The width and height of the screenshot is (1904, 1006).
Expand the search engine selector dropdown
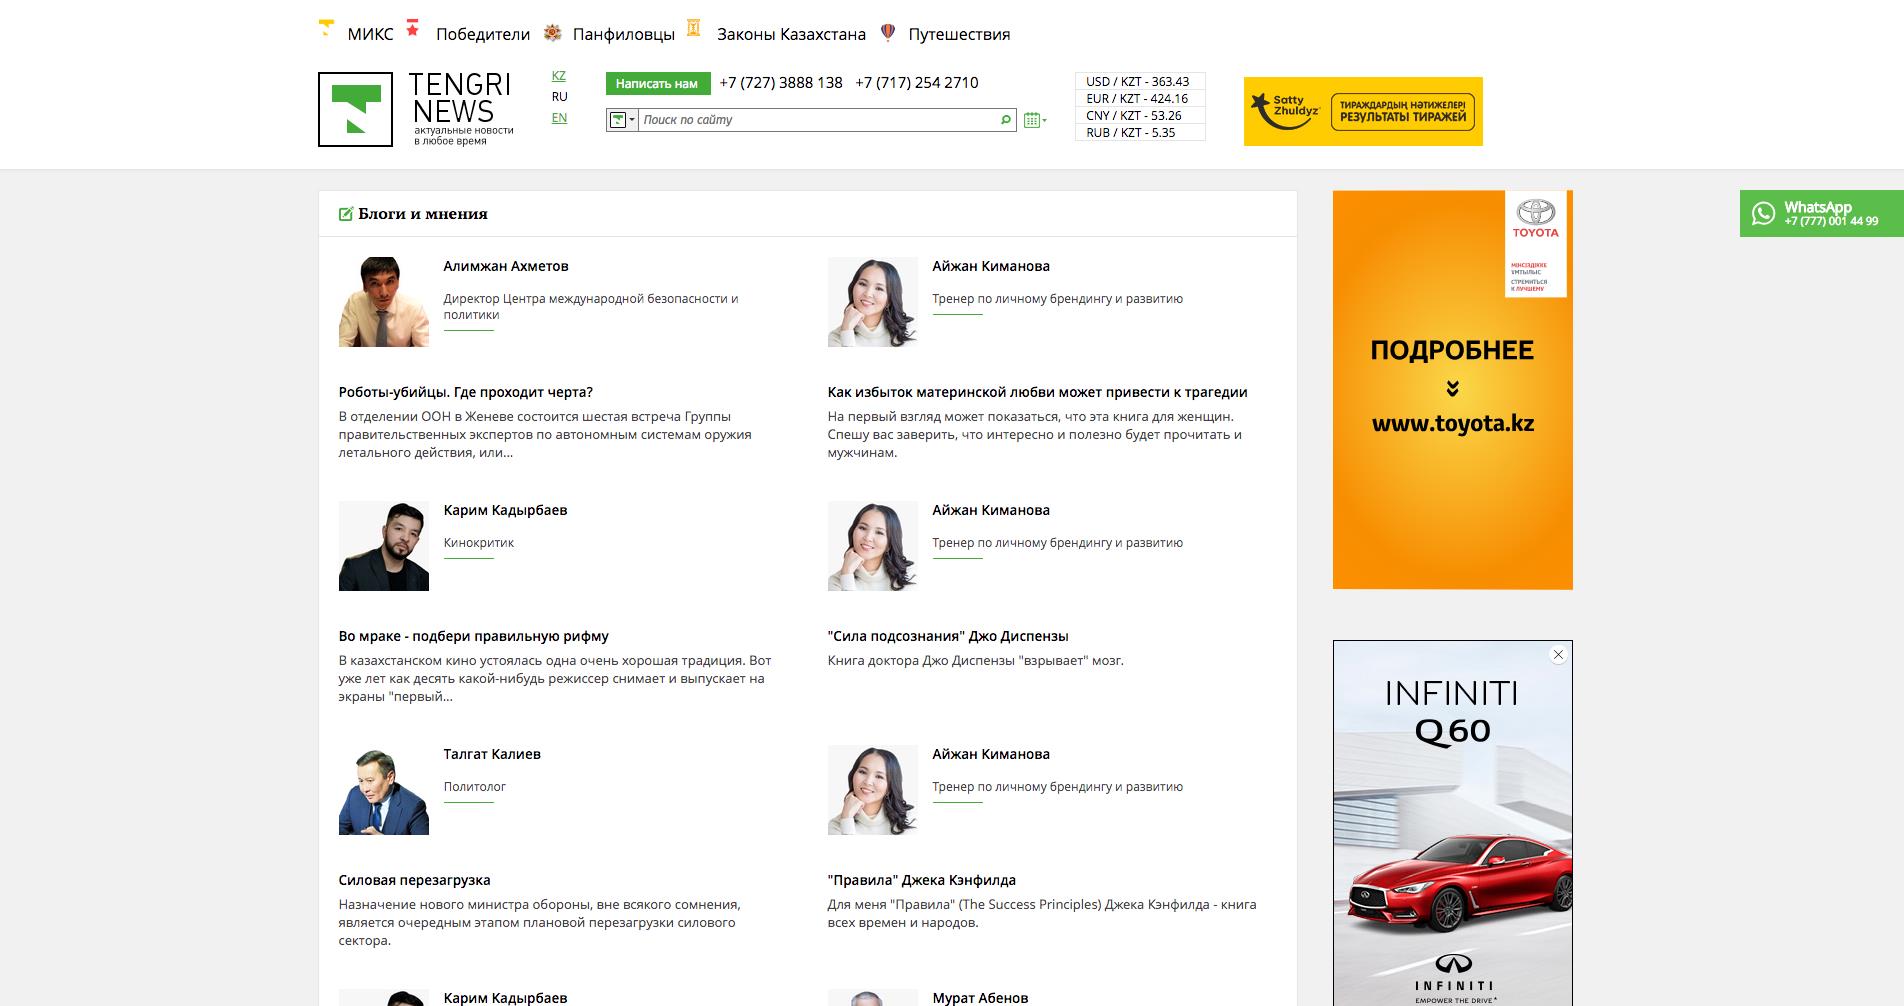point(622,120)
